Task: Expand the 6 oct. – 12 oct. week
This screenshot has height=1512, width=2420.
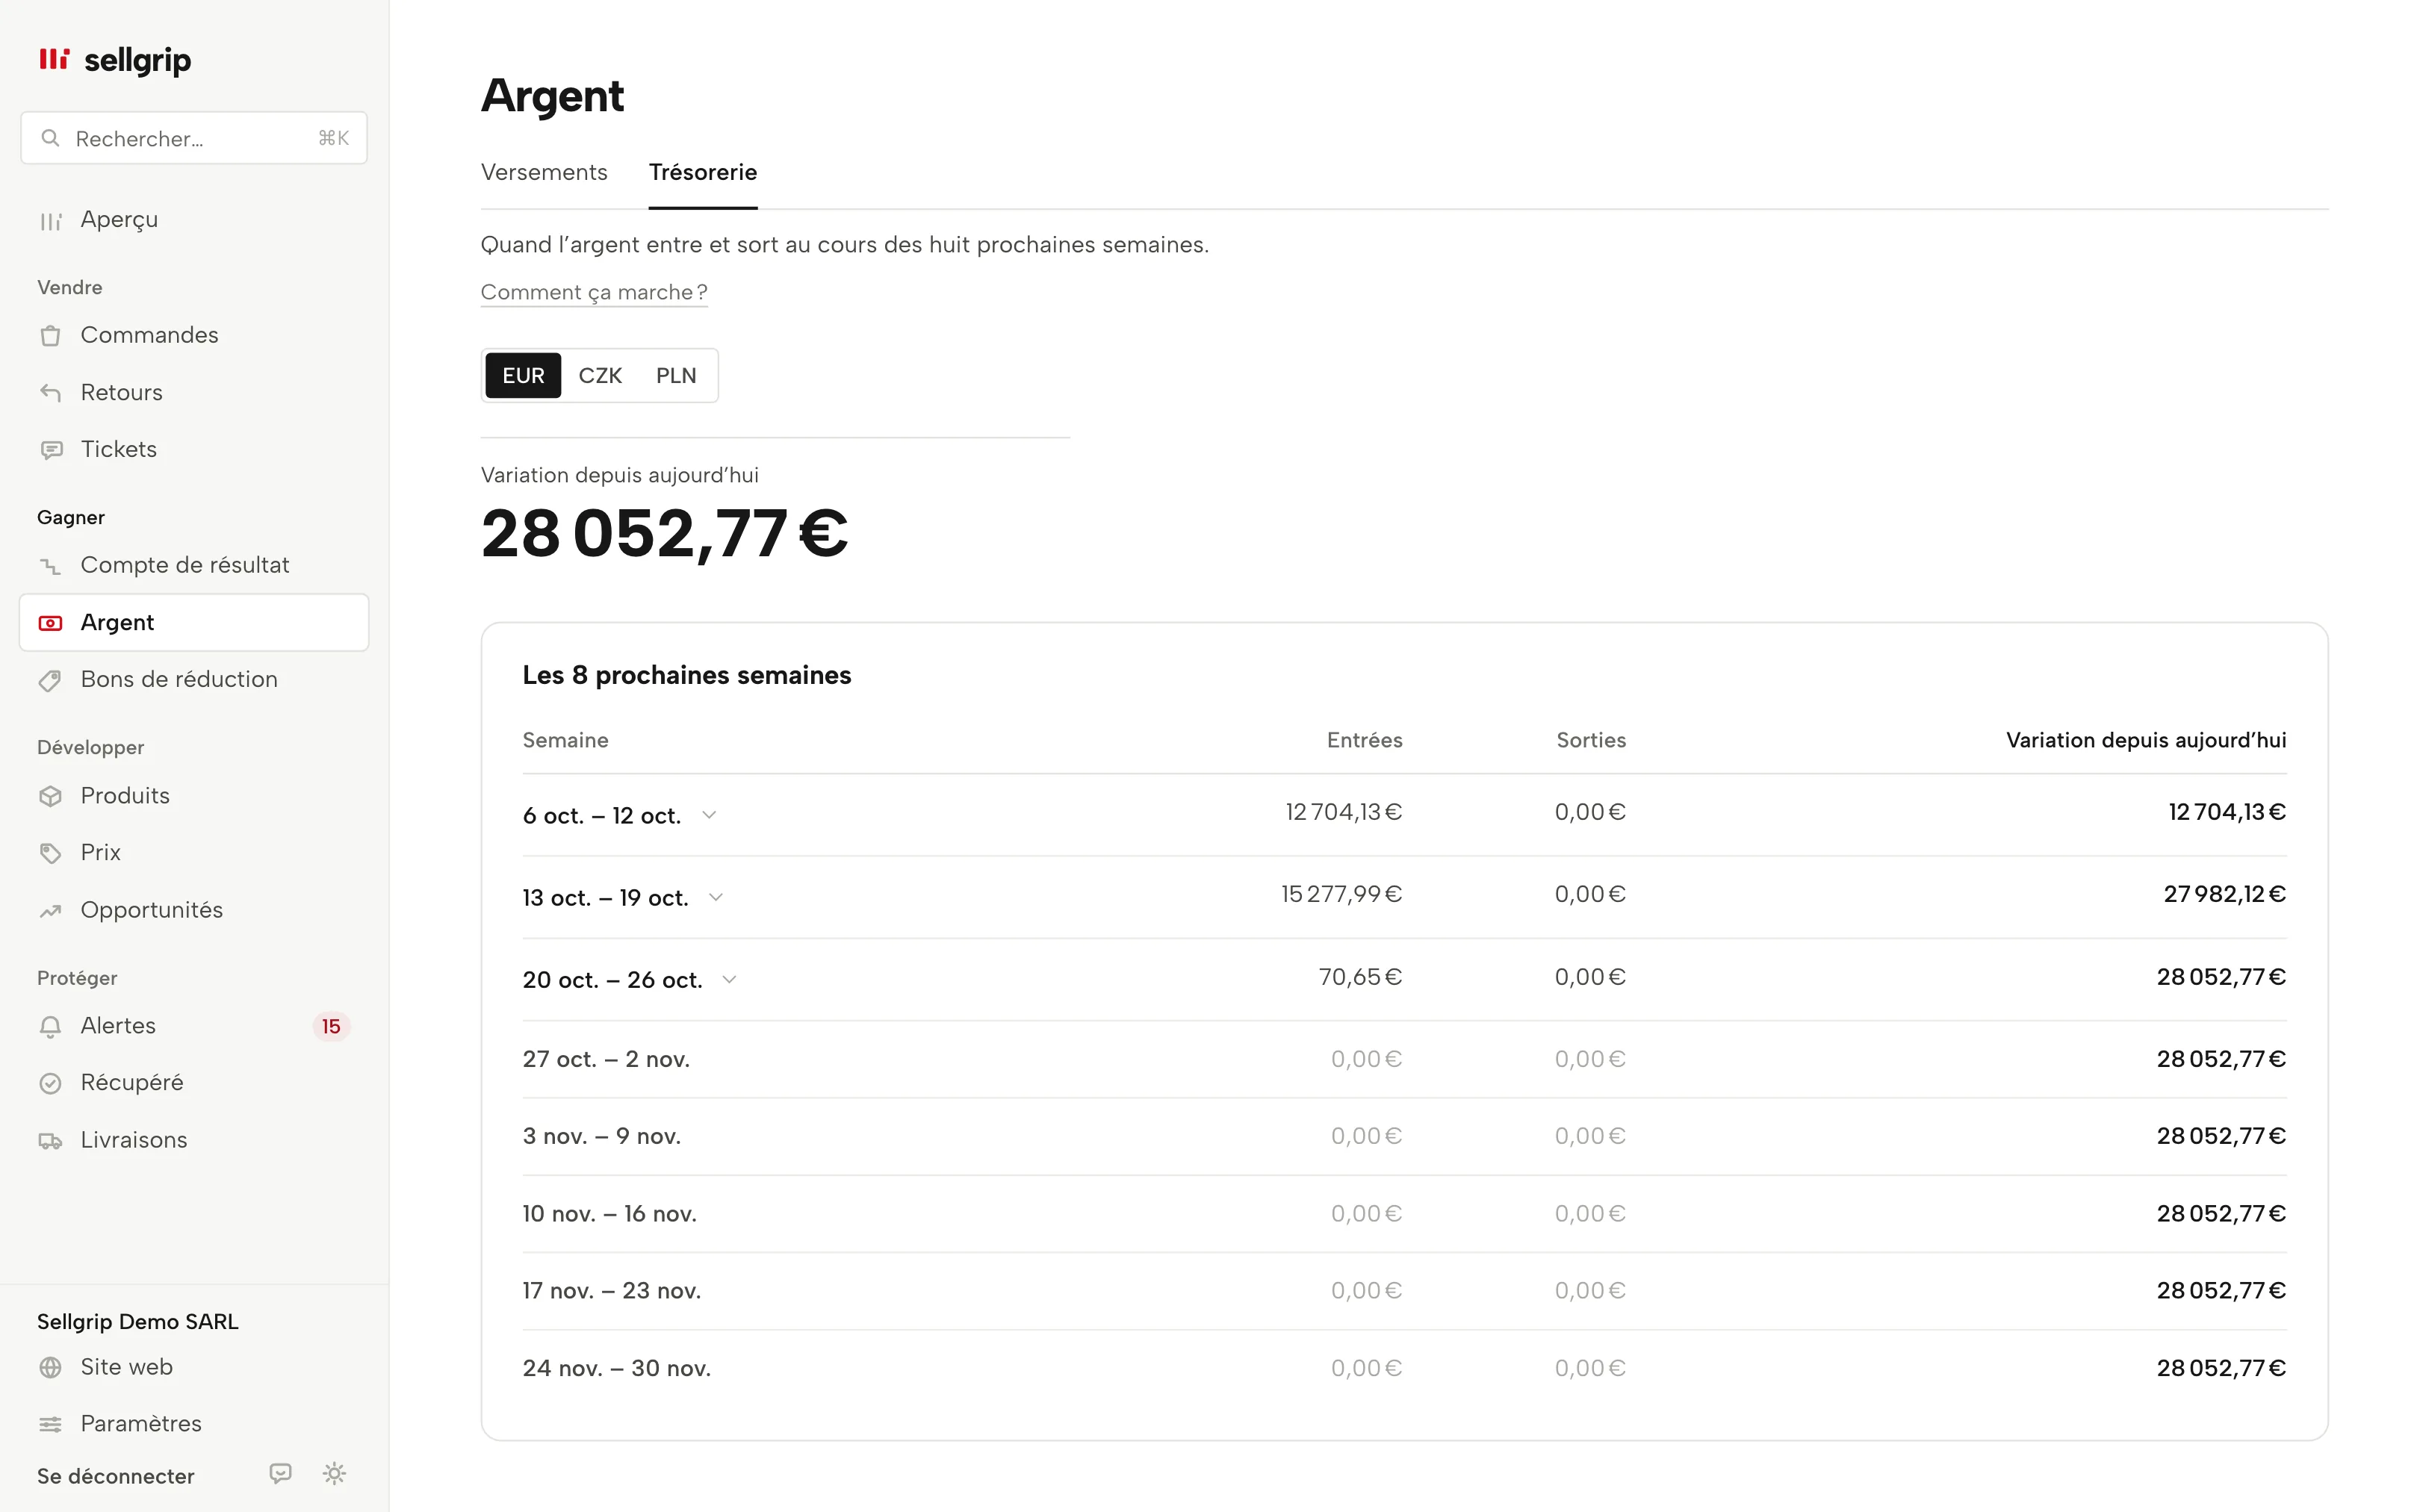Action: pos(709,815)
